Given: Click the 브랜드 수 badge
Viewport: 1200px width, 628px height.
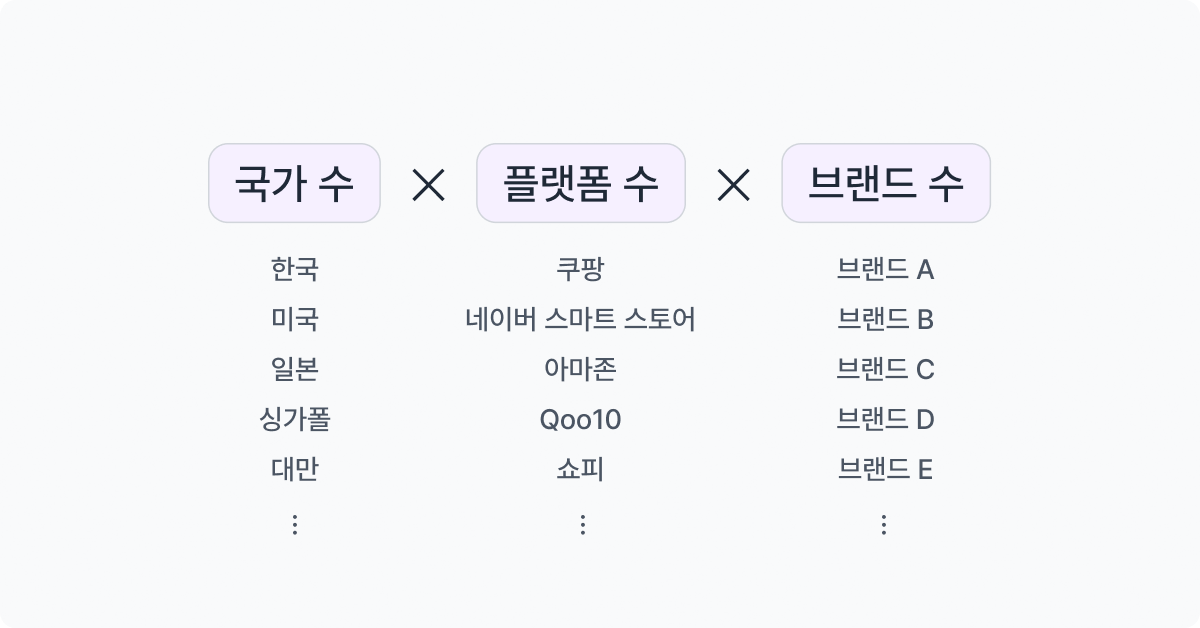Looking at the screenshot, I should point(886,183).
